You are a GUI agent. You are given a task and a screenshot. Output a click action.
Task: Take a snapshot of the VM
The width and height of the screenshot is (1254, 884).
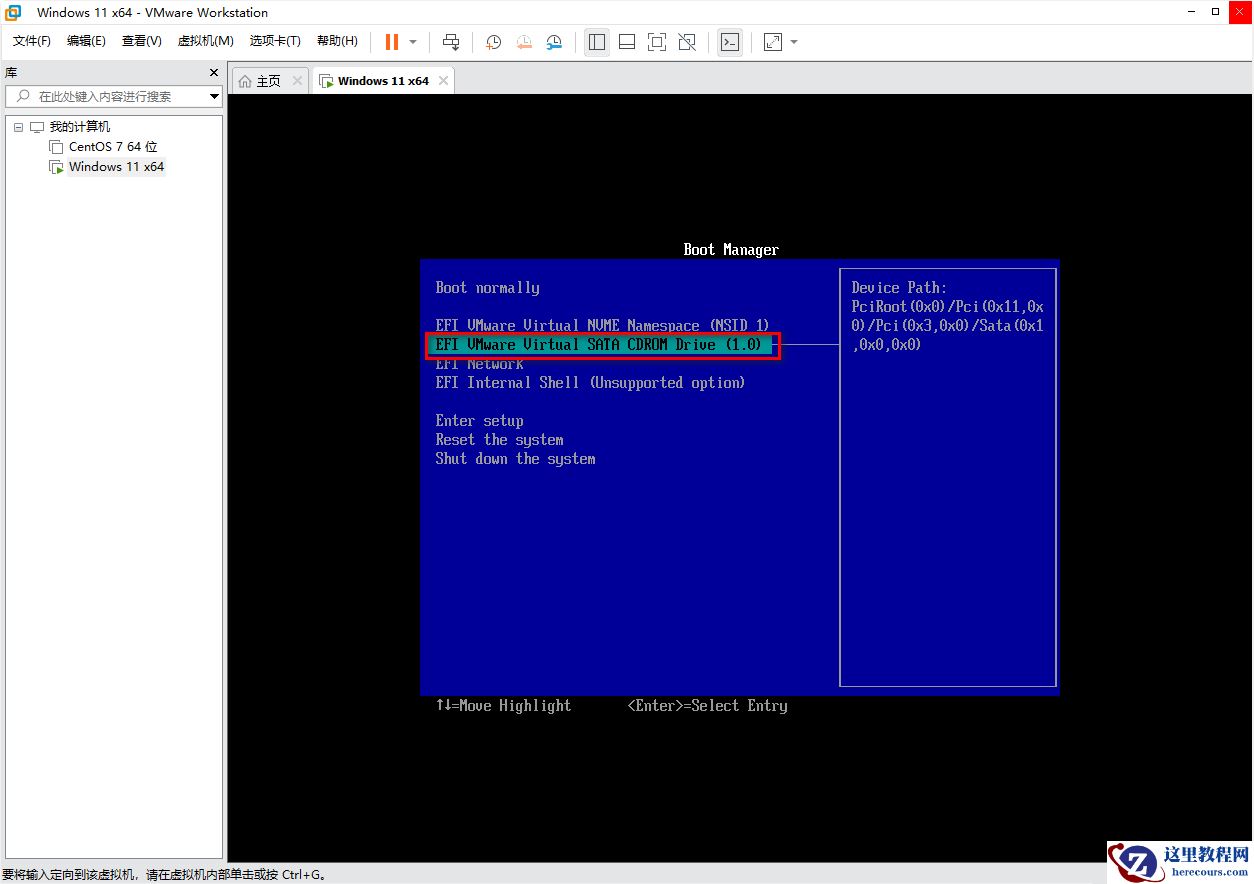[x=492, y=42]
